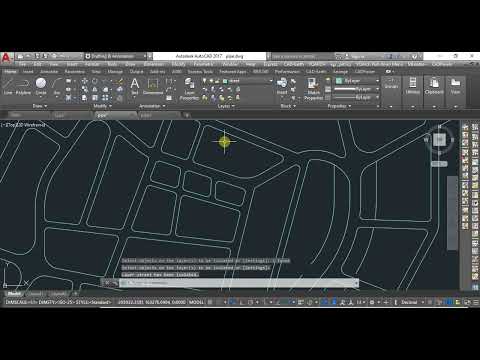Open the Edit menu
Screen dimensions: 480x360
37,64
